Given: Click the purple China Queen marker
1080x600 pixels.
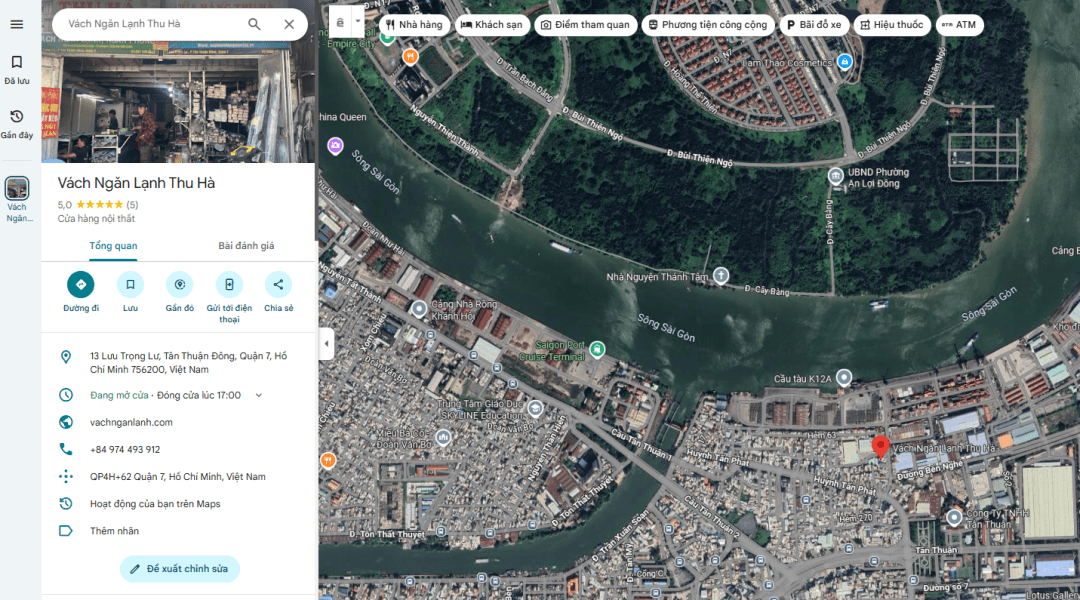Looking at the screenshot, I should (x=335, y=145).
